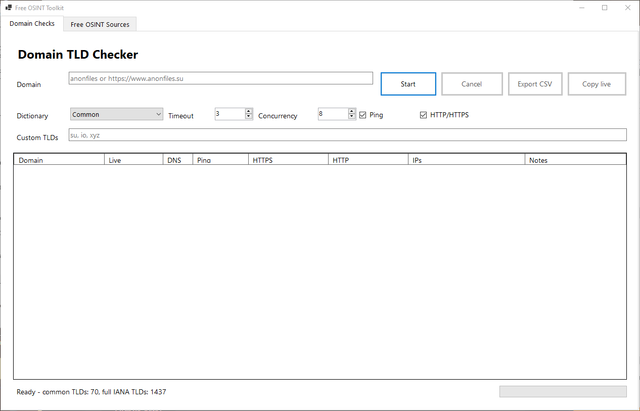Maximize the Free OSINT Toolkit window

point(605,8)
